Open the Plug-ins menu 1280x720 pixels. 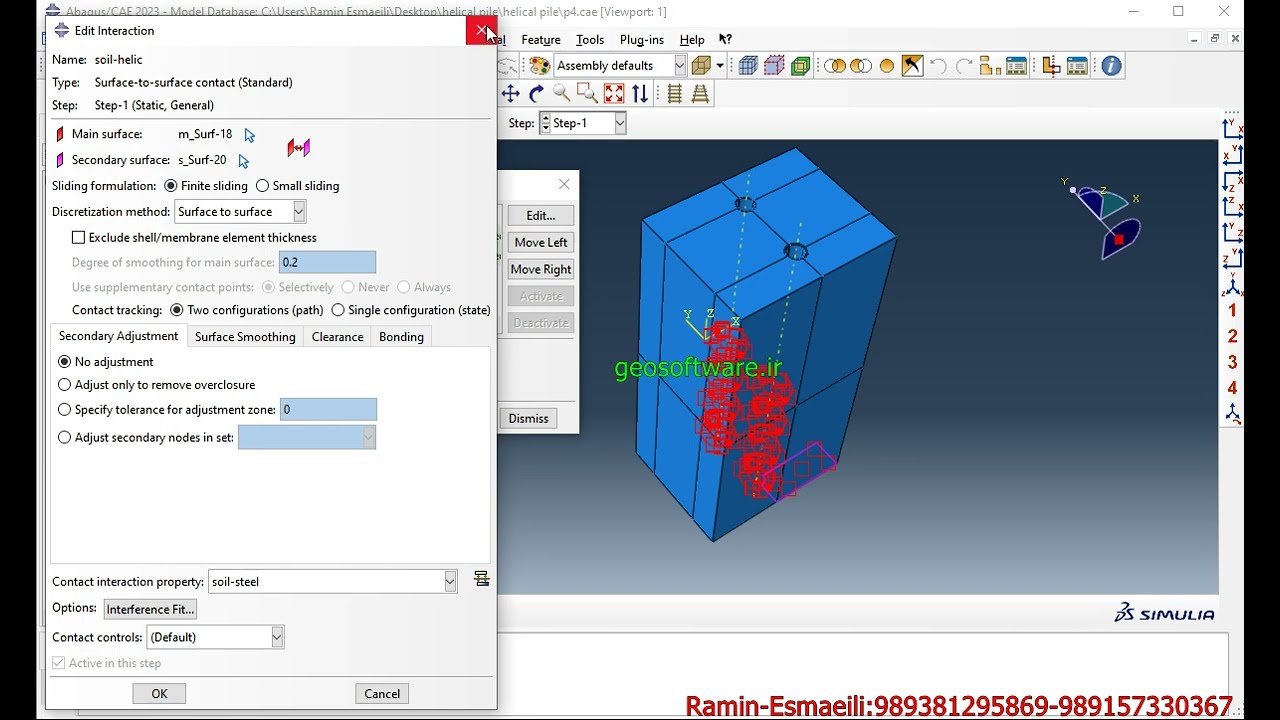(642, 40)
